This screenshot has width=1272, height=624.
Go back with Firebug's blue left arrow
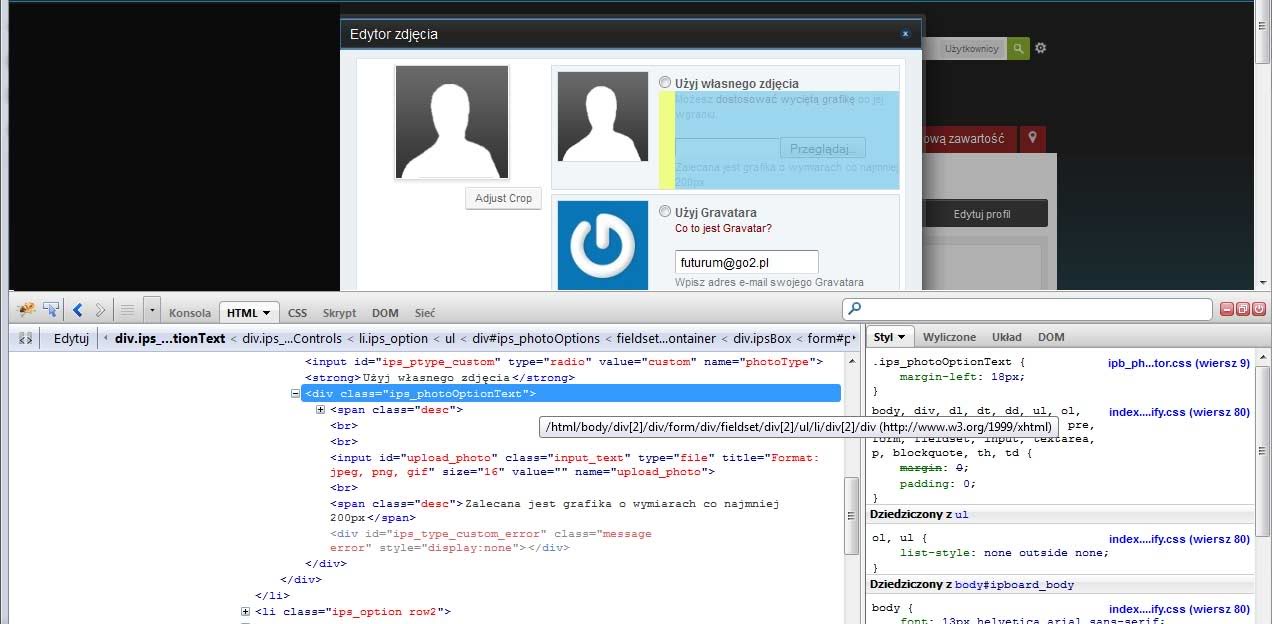pyautogui.click(x=78, y=310)
